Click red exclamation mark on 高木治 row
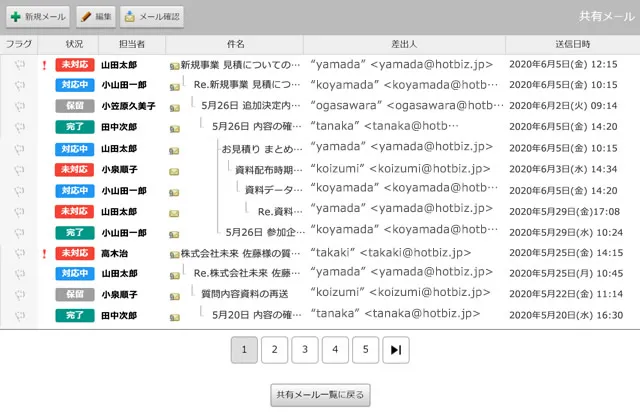 click(44, 254)
